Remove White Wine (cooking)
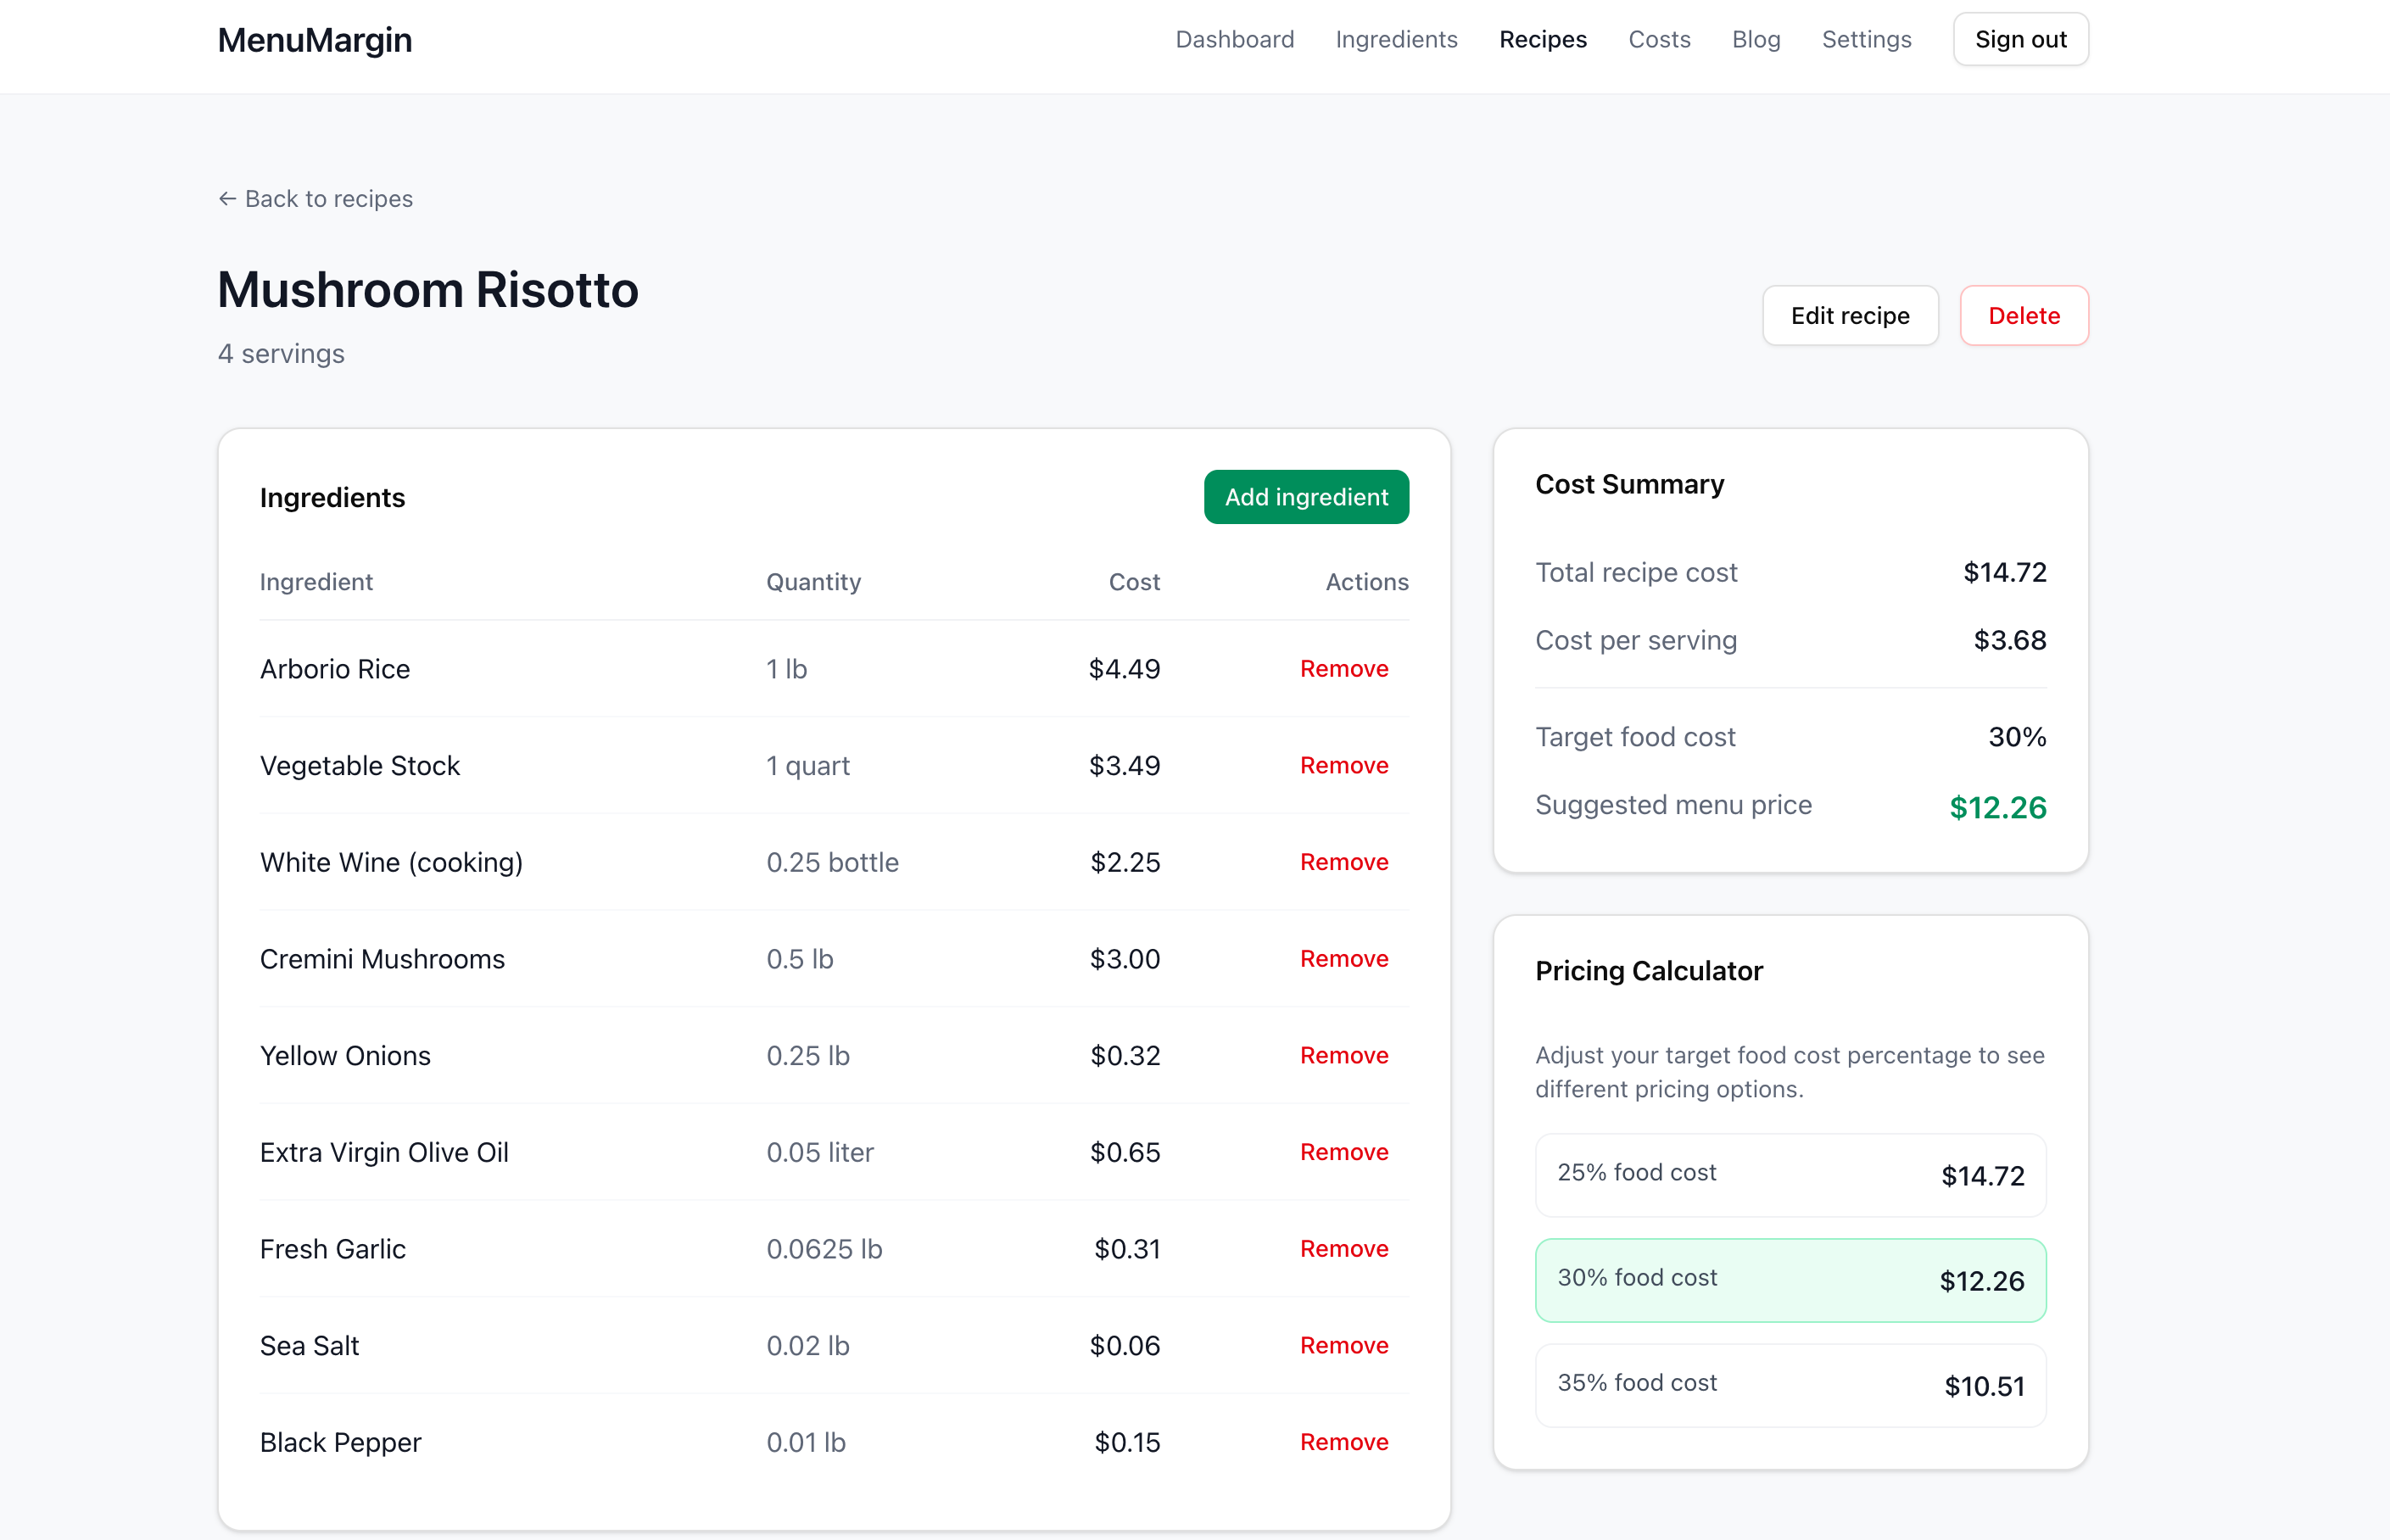Screen dimensions: 2390x1540 [1344, 861]
